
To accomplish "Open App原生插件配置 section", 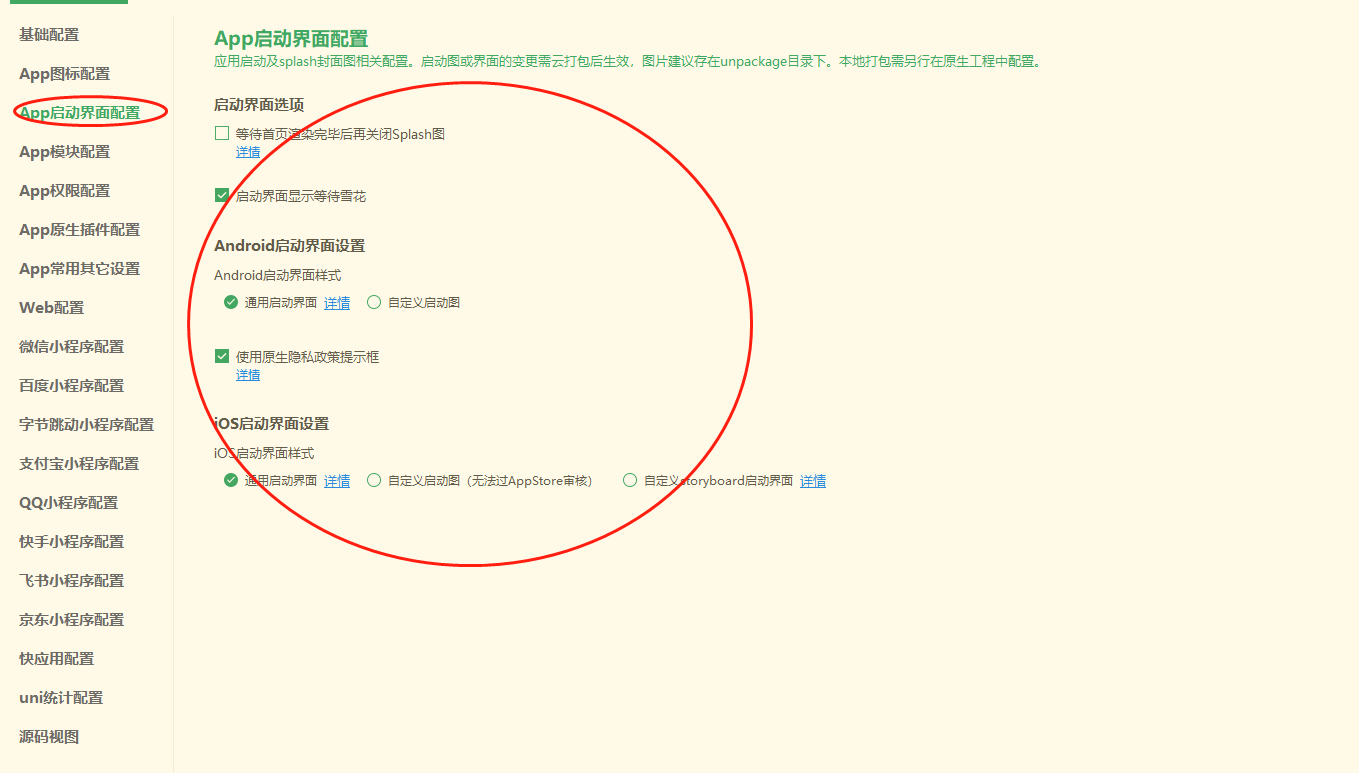I will pyautogui.click(x=80, y=230).
